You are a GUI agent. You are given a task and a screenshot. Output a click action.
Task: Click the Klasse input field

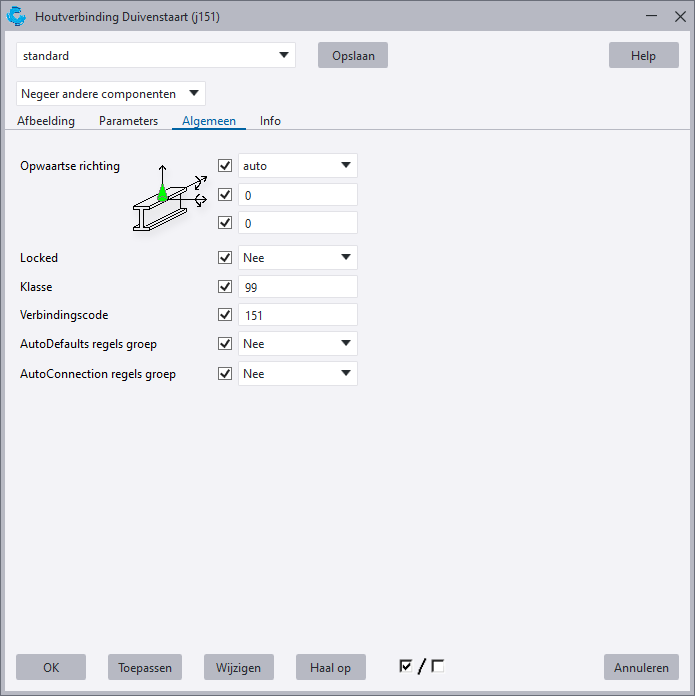[298, 287]
